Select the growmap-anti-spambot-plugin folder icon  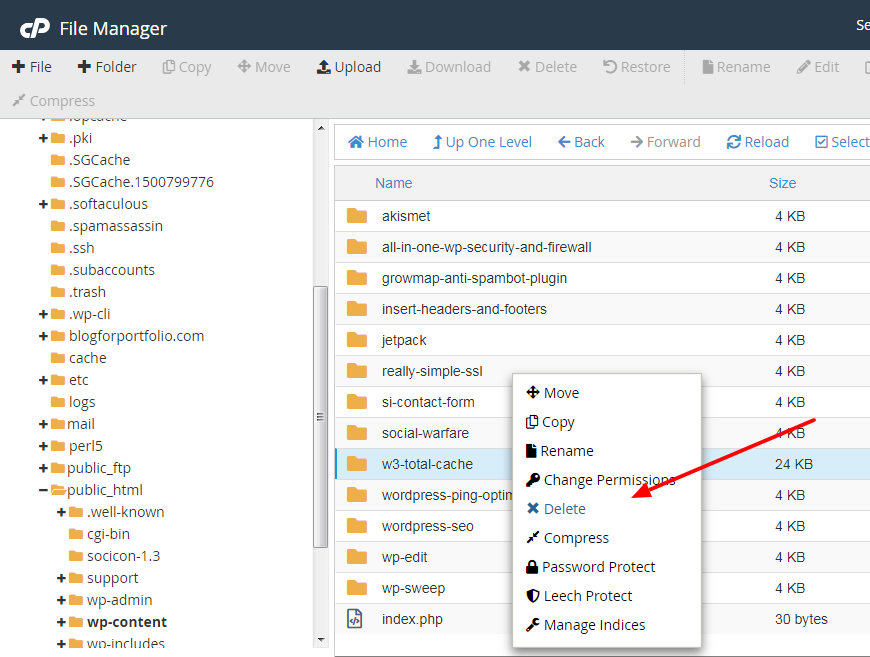(357, 278)
